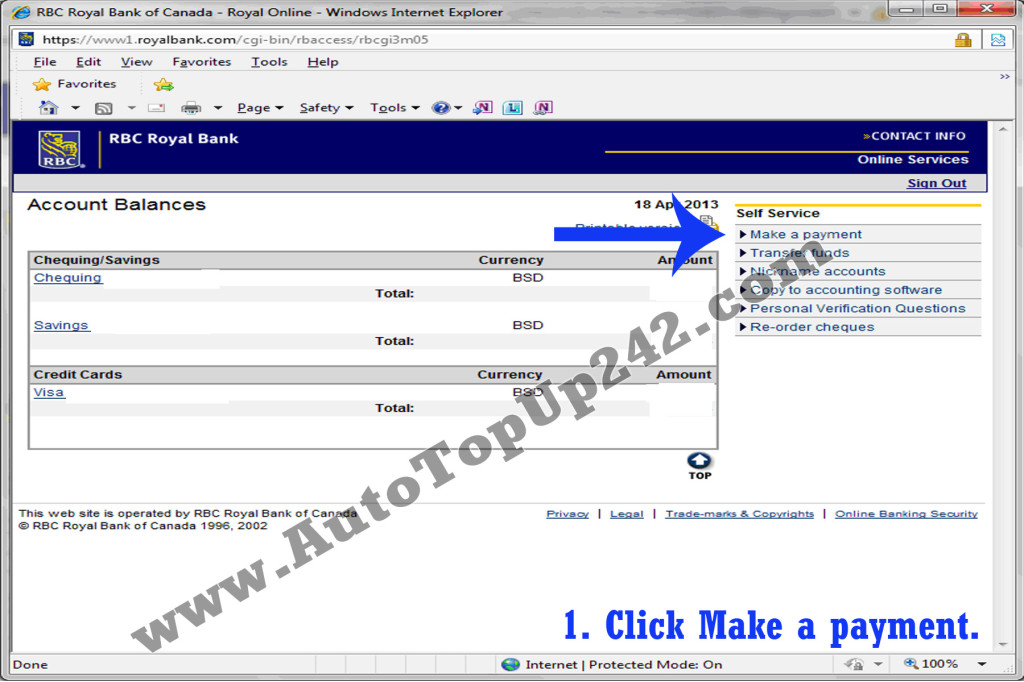Image resolution: width=1024 pixels, height=682 pixels.
Task: Expand the toolbar overflow chevron
Action: pos(1004,77)
